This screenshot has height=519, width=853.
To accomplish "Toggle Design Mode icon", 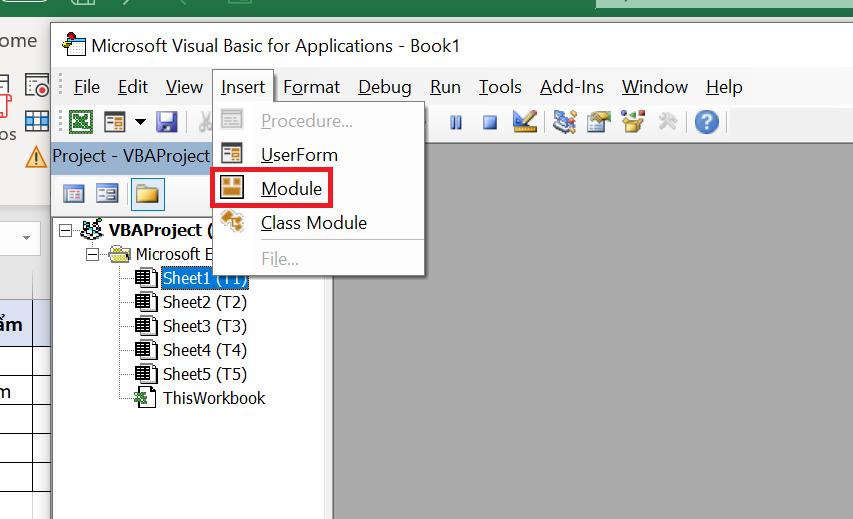I will pos(525,121).
